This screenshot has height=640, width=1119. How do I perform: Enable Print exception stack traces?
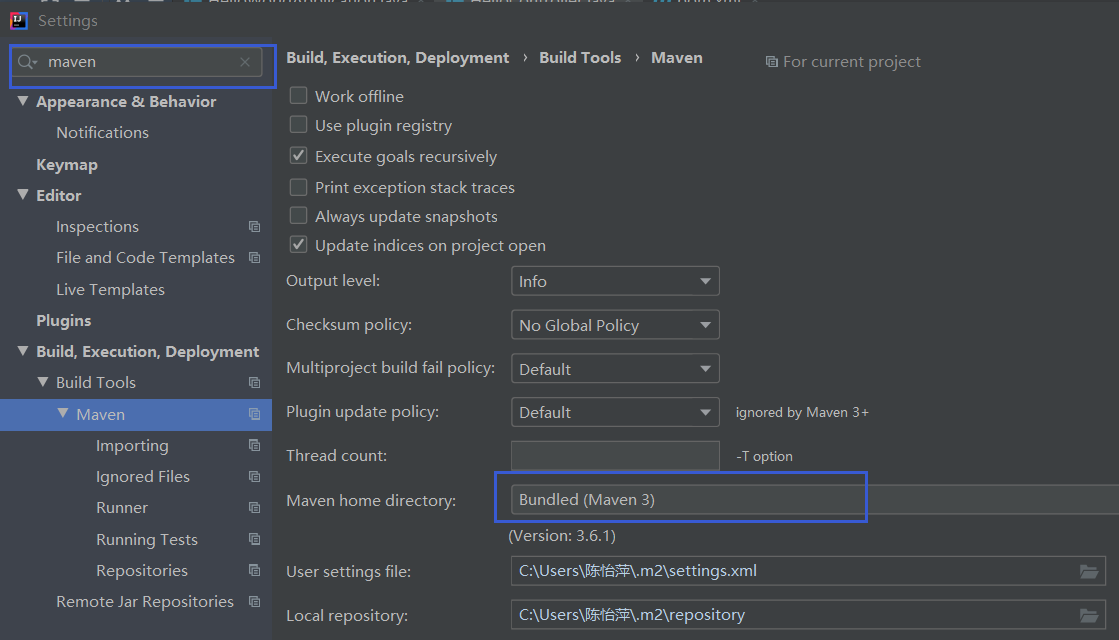pyautogui.click(x=298, y=187)
